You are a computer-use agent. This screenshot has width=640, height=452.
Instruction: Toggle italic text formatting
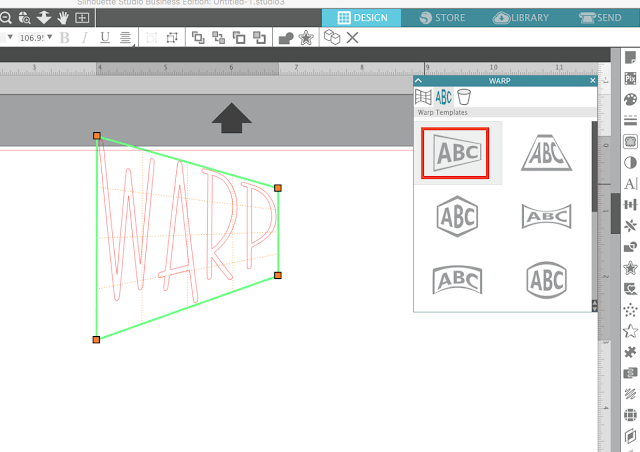pos(84,38)
